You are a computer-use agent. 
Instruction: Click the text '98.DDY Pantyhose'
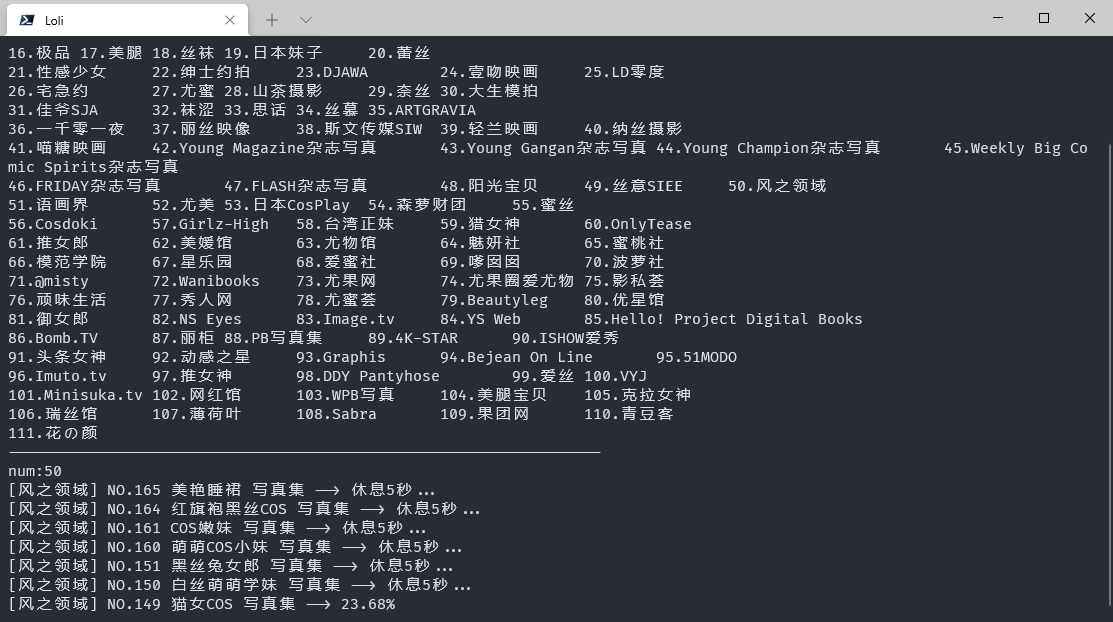(368, 376)
